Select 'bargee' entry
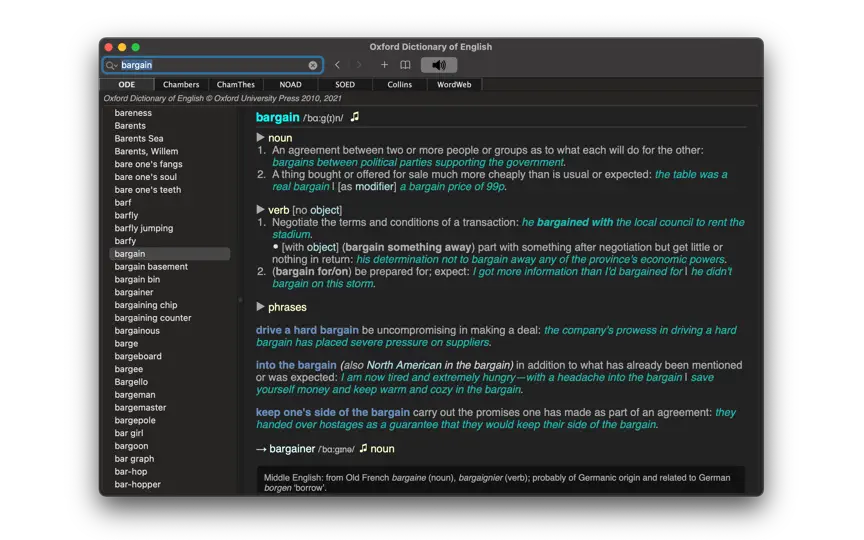Image resolution: width=864 pixels, height=540 pixels. tap(128, 369)
